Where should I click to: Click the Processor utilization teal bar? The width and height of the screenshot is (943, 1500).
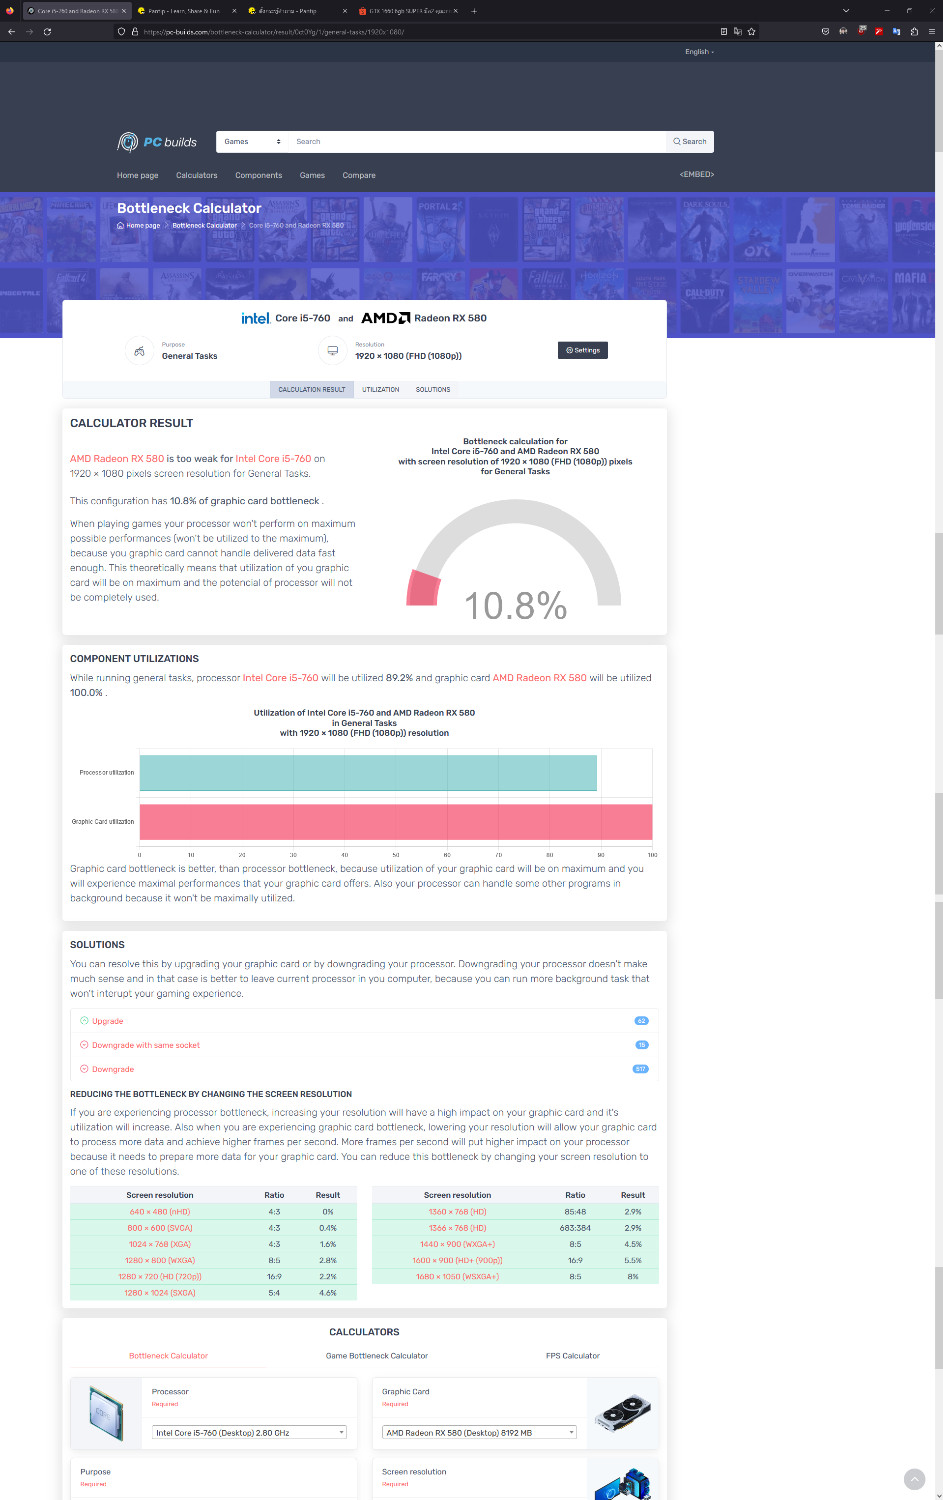tap(368, 773)
